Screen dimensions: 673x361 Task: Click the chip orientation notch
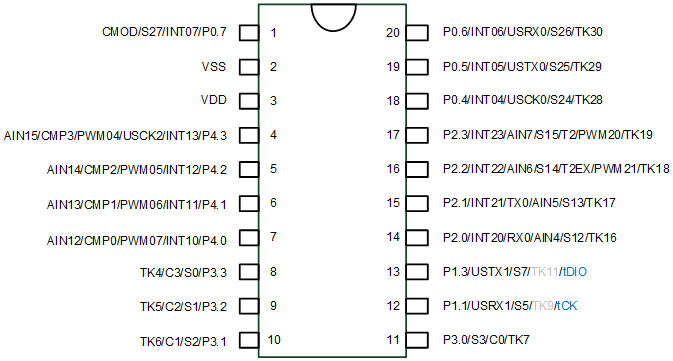click(333, 17)
